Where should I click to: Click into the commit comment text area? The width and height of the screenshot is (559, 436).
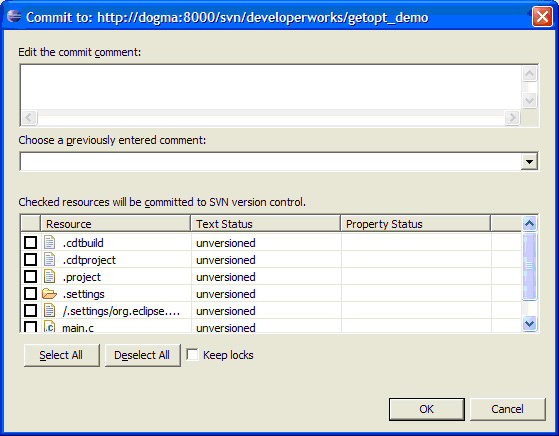271,87
